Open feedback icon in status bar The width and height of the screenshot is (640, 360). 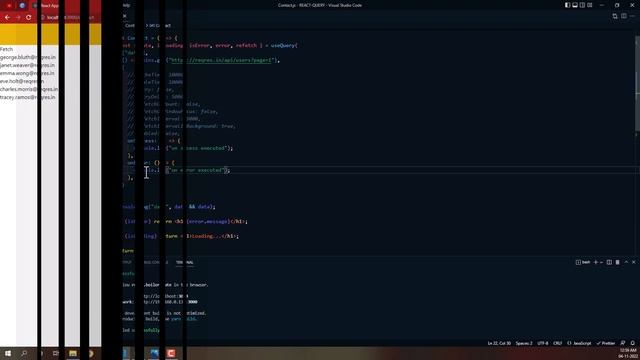[623, 343]
